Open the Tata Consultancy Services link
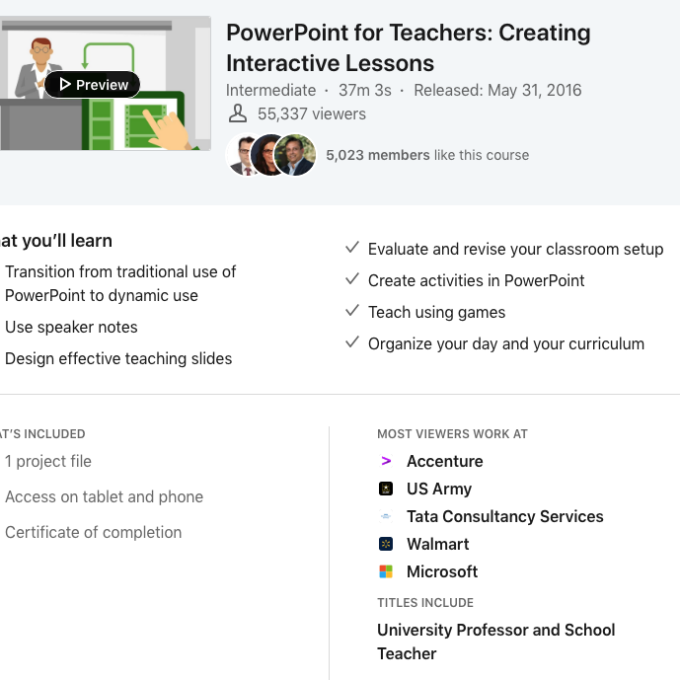The width and height of the screenshot is (680, 680). [504, 517]
